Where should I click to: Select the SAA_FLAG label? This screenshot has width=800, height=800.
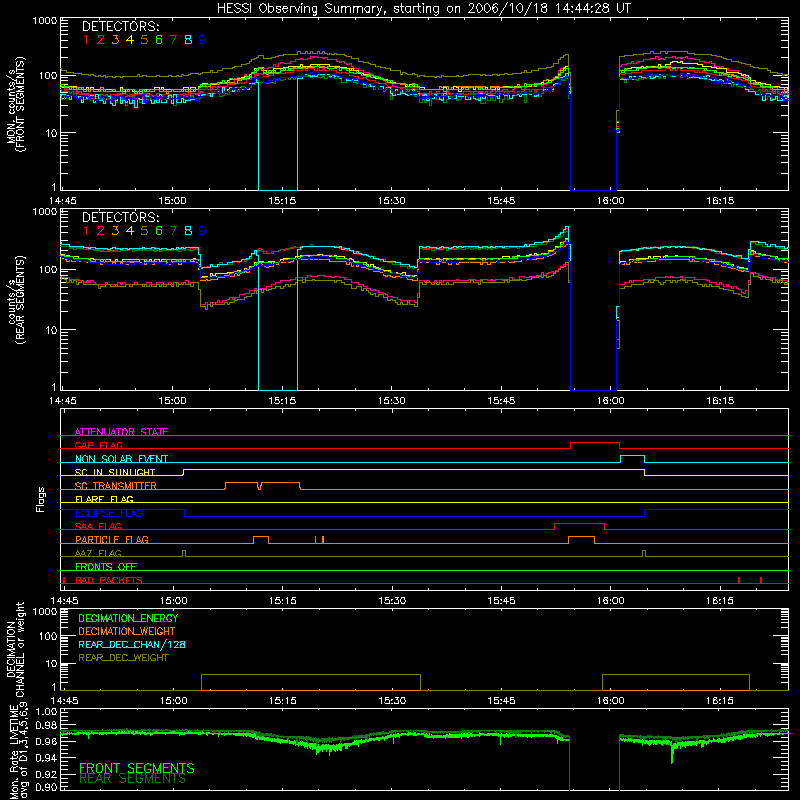click(x=98, y=526)
